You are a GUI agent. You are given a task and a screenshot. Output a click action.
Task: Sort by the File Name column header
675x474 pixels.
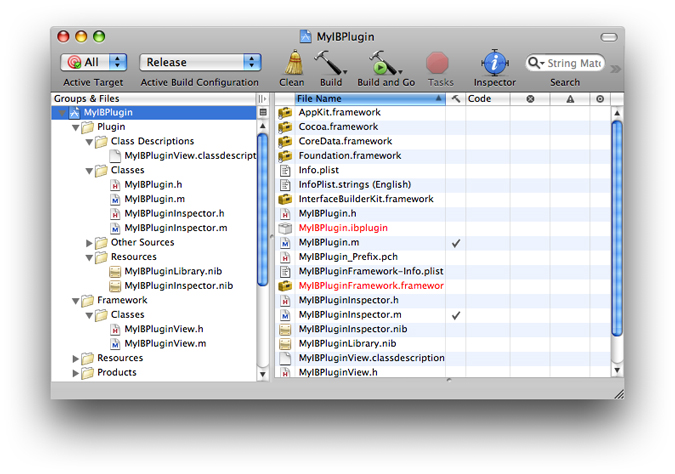(360, 100)
